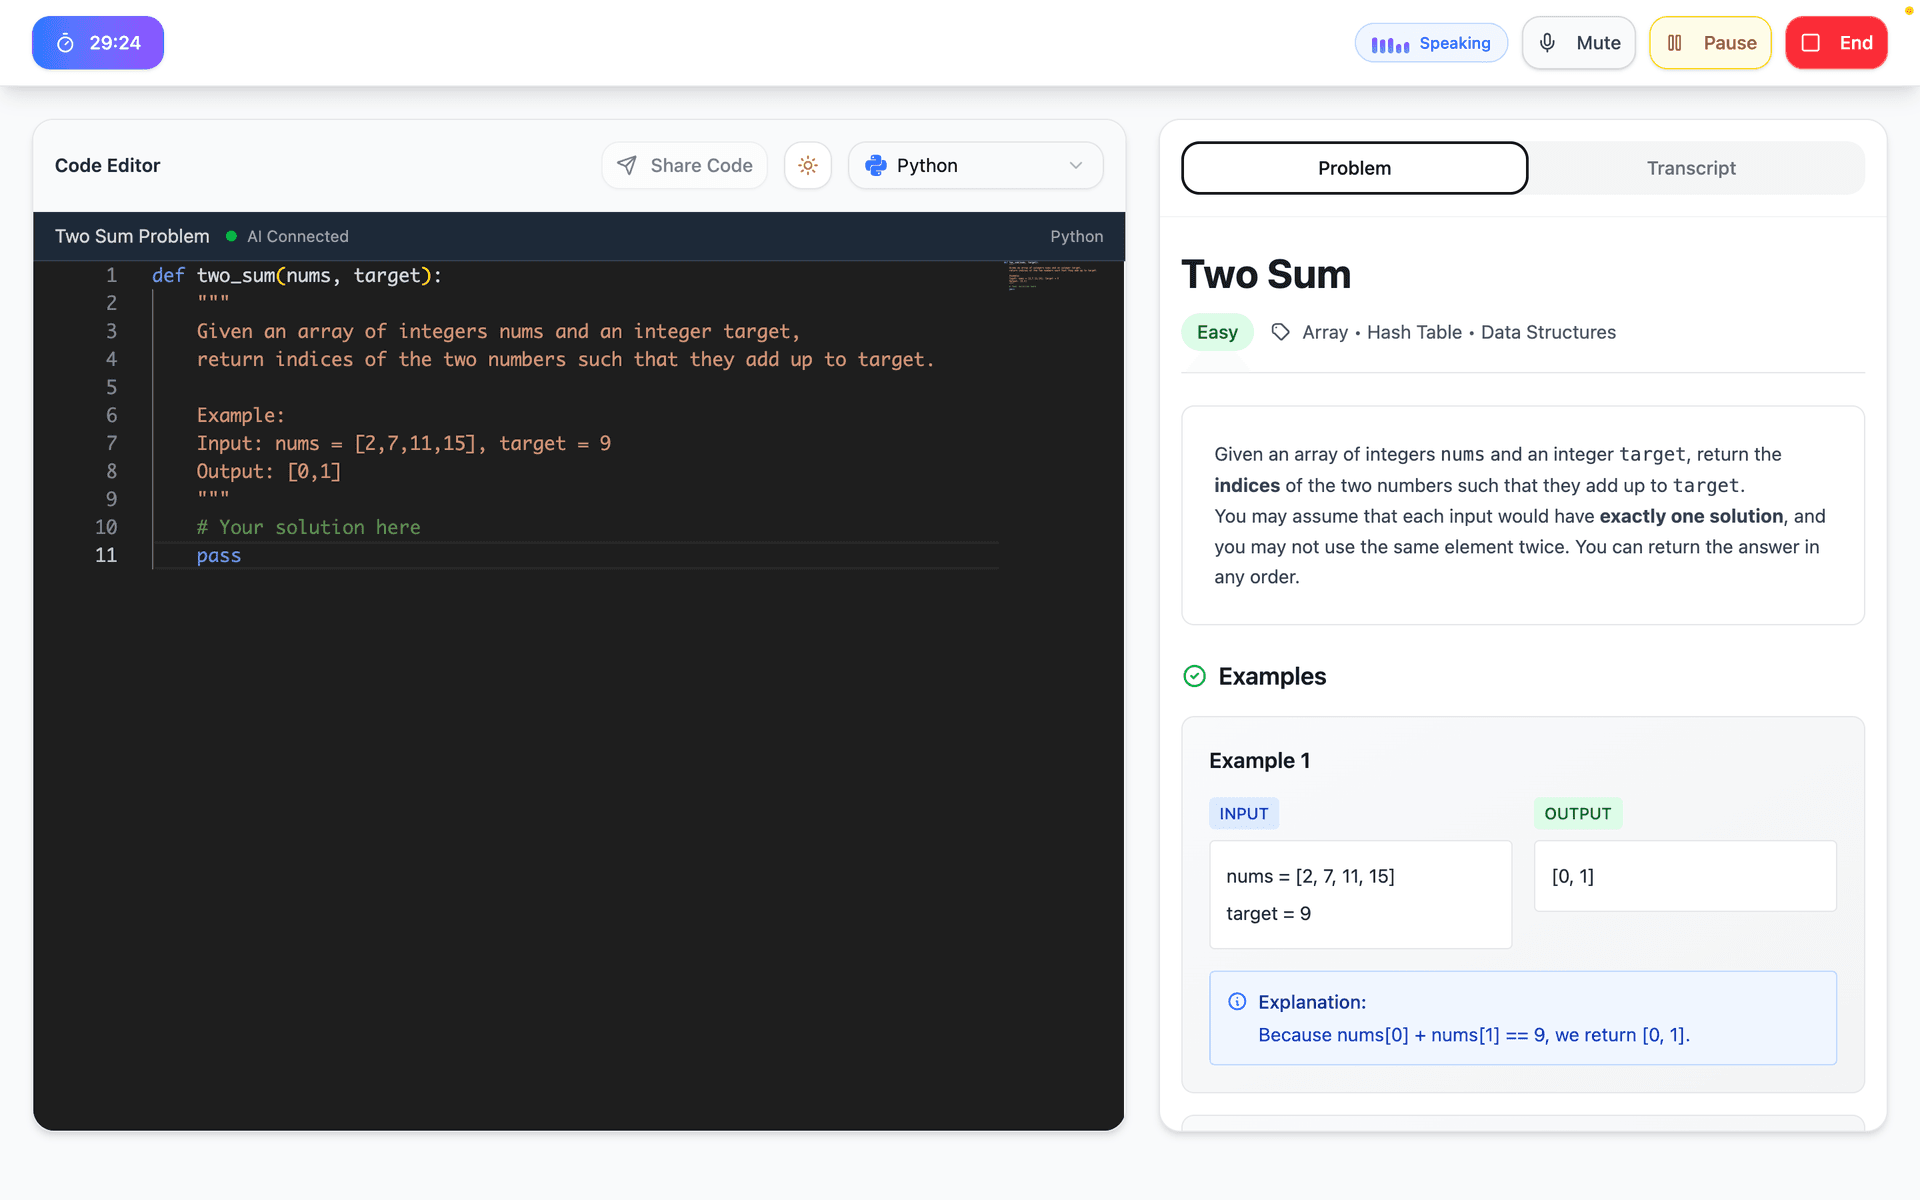This screenshot has height=1200, width=1920.
Task: Click the microphone icon next to Mute
Action: click(1546, 42)
